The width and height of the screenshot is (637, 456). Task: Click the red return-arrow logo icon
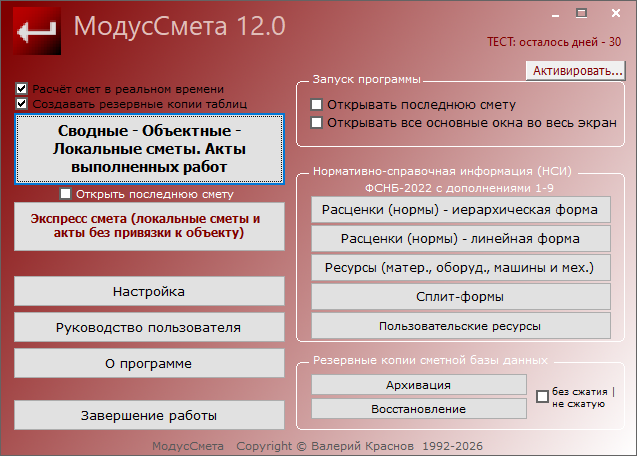point(37,31)
